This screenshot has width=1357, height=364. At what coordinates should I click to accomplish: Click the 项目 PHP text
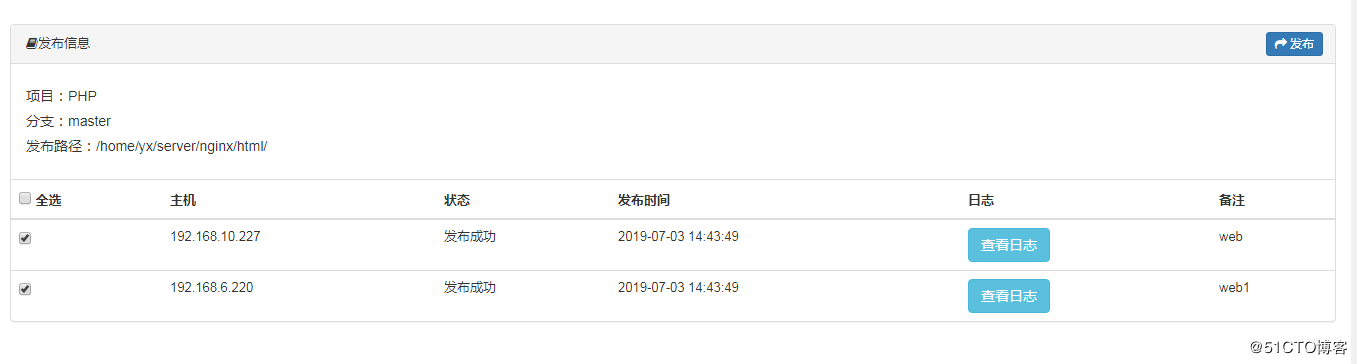[61, 96]
